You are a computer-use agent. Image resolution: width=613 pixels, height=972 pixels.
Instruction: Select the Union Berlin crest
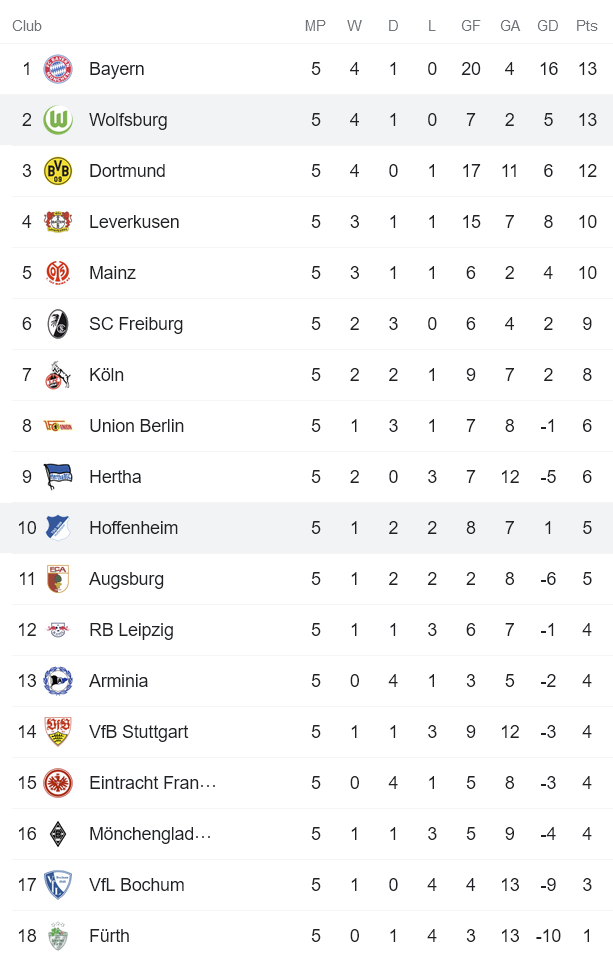tap(58, 426)
